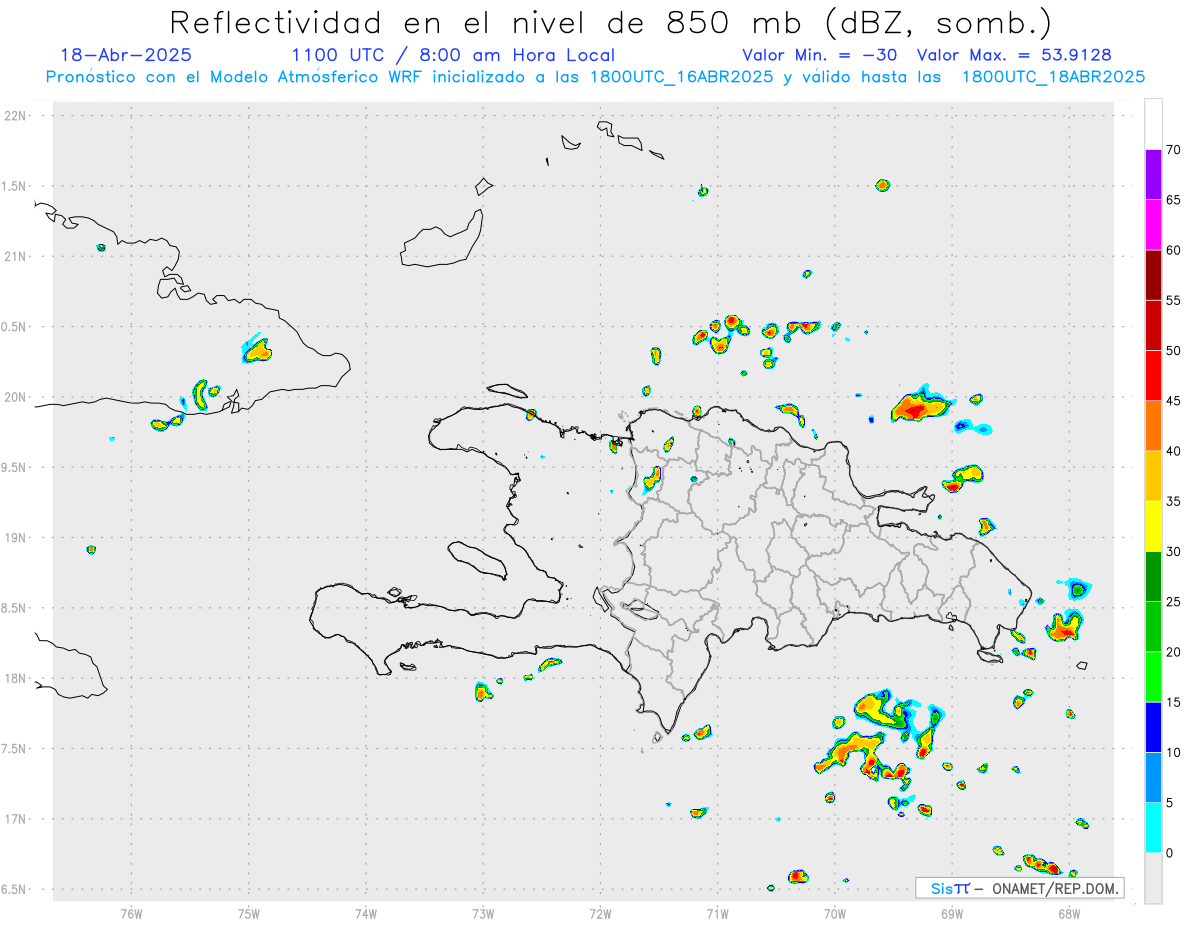Click the 73W longitude axis label
Image resolution: width=1200 pixels, height=927 pixels.
coord(483,913)
